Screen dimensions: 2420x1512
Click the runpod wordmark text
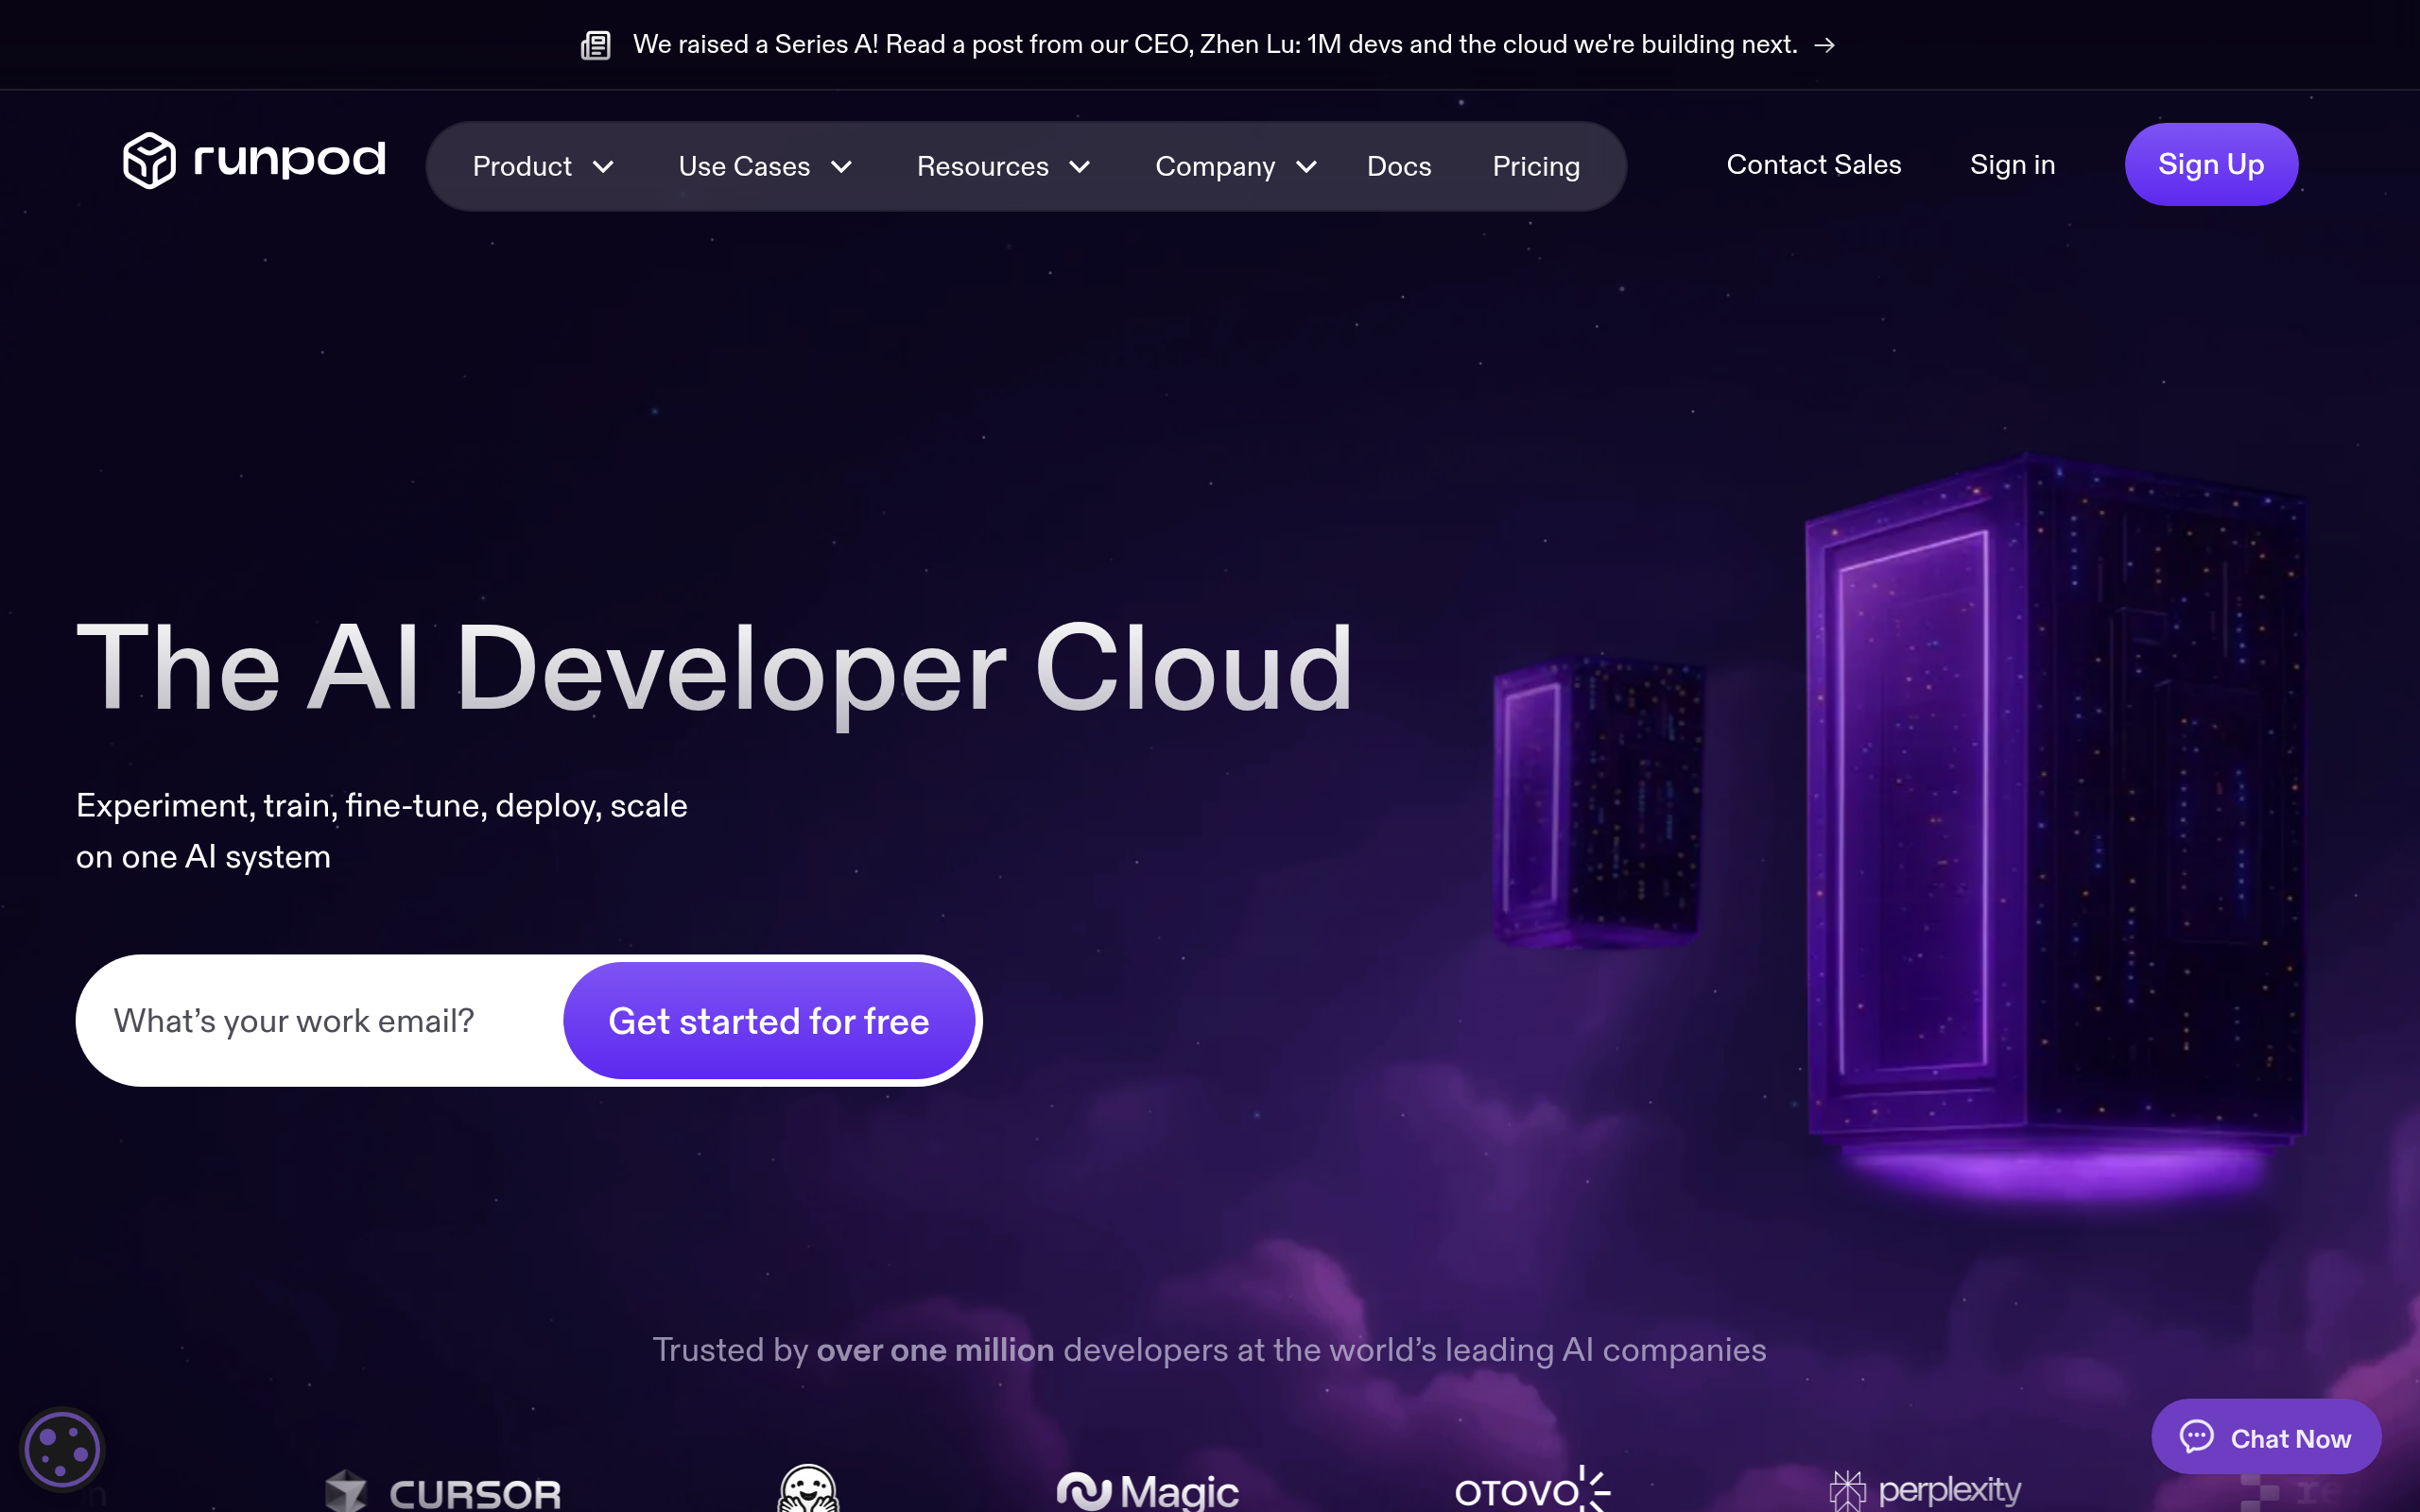pyautogui.click(x=289, y=160)
